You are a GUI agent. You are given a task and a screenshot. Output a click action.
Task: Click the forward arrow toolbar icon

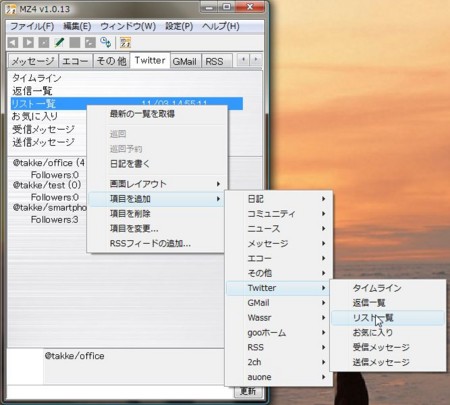[x=28, y=43]
